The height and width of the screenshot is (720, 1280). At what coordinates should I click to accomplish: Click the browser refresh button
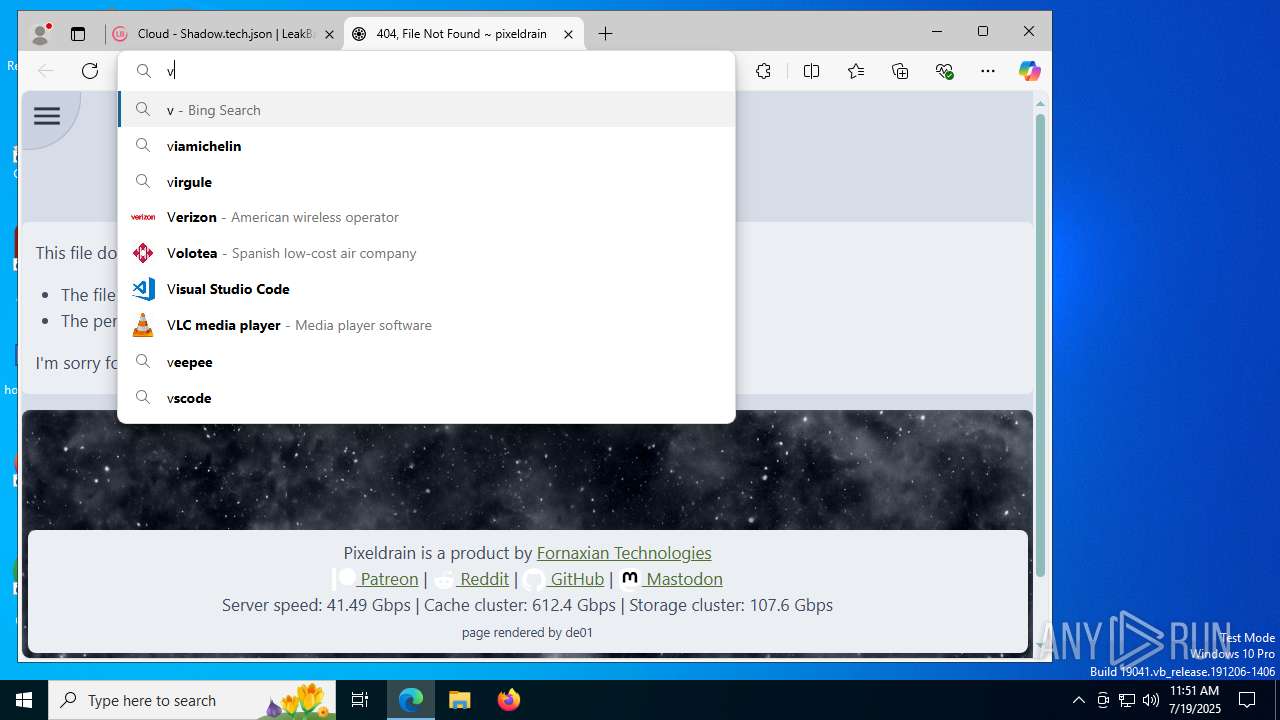coord(90,71)
